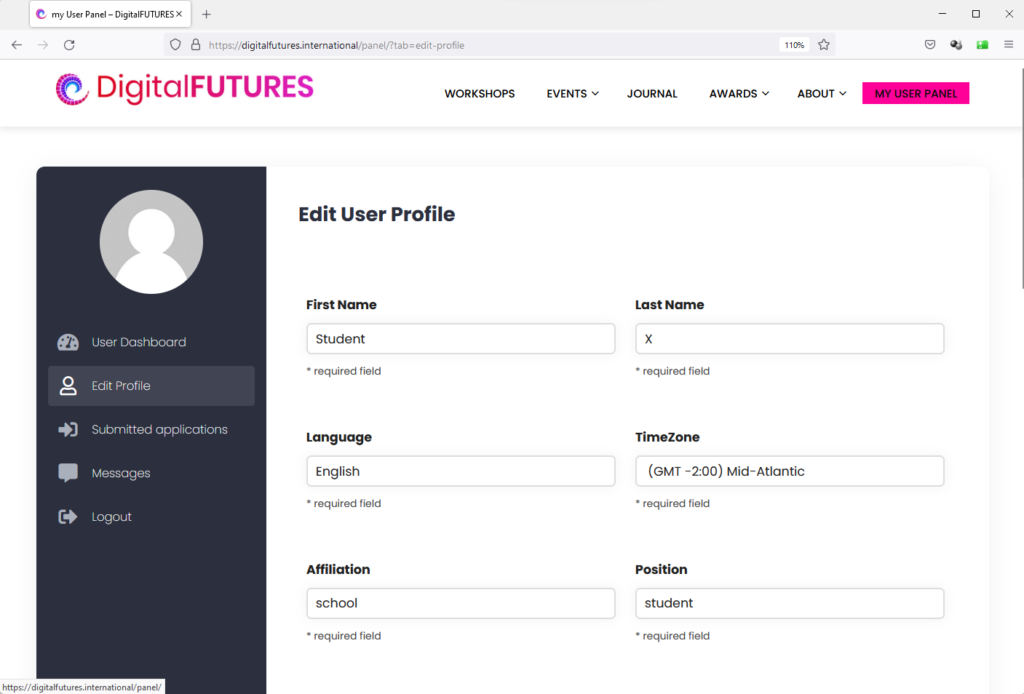Click the Logout exit icon

(68, 516)
